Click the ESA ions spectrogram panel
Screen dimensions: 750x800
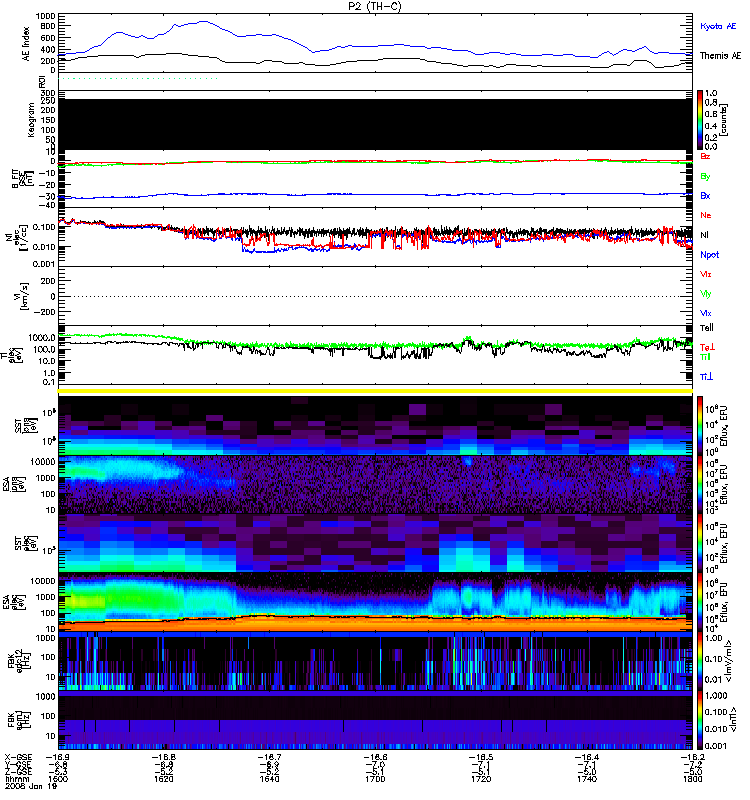pyautogui.click(x=375, y=484)
